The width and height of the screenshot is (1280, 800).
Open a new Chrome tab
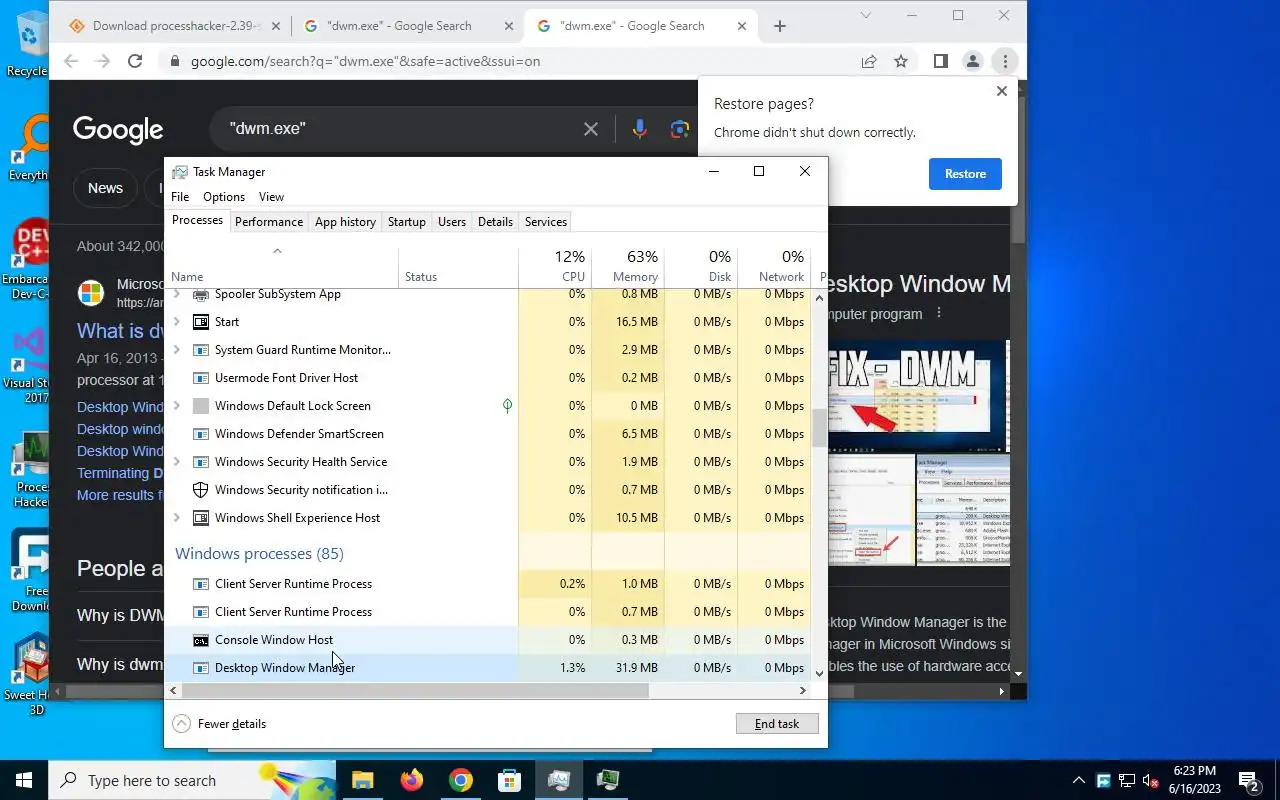click(780, 26)
